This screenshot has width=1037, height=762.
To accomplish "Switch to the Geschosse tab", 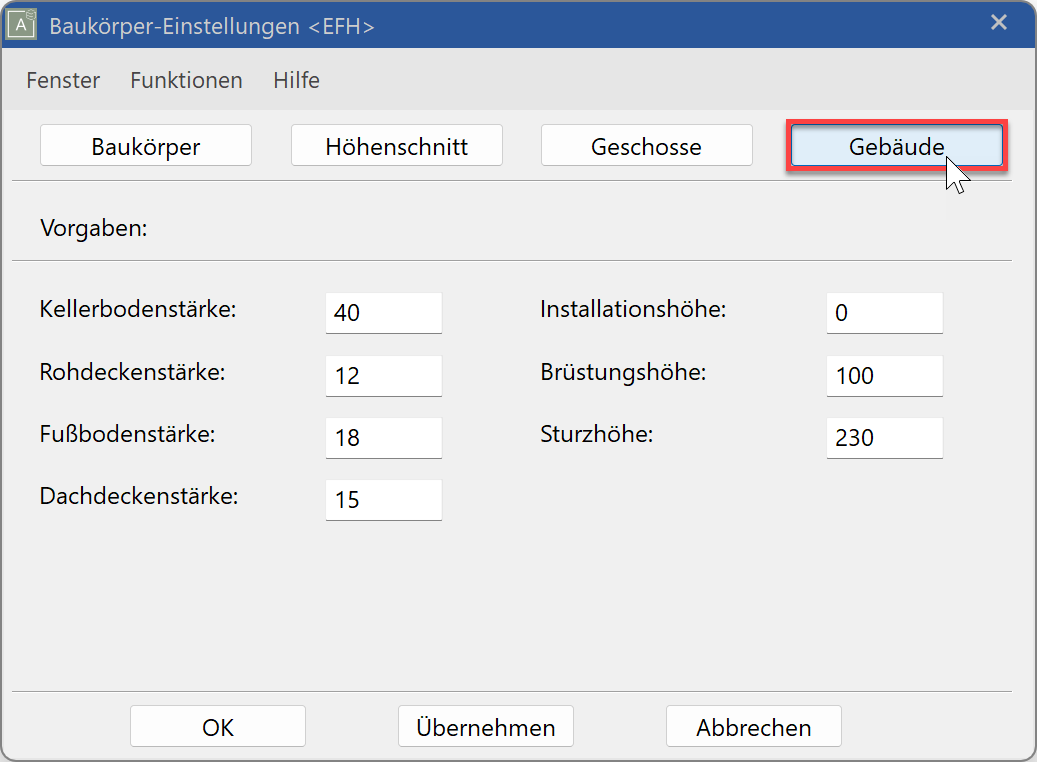I will (646, 144).
